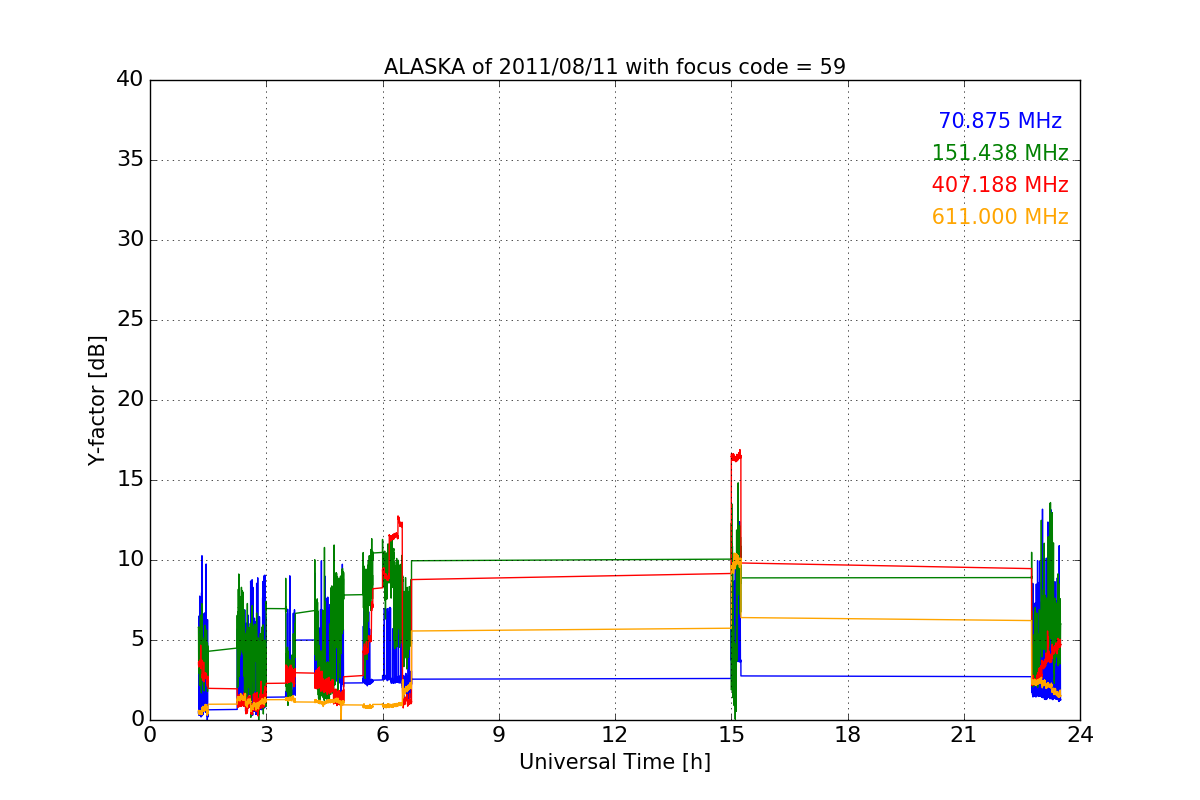Click the y-axis tick label 25
The image size is (1200, 800).
tap(130, 320)
